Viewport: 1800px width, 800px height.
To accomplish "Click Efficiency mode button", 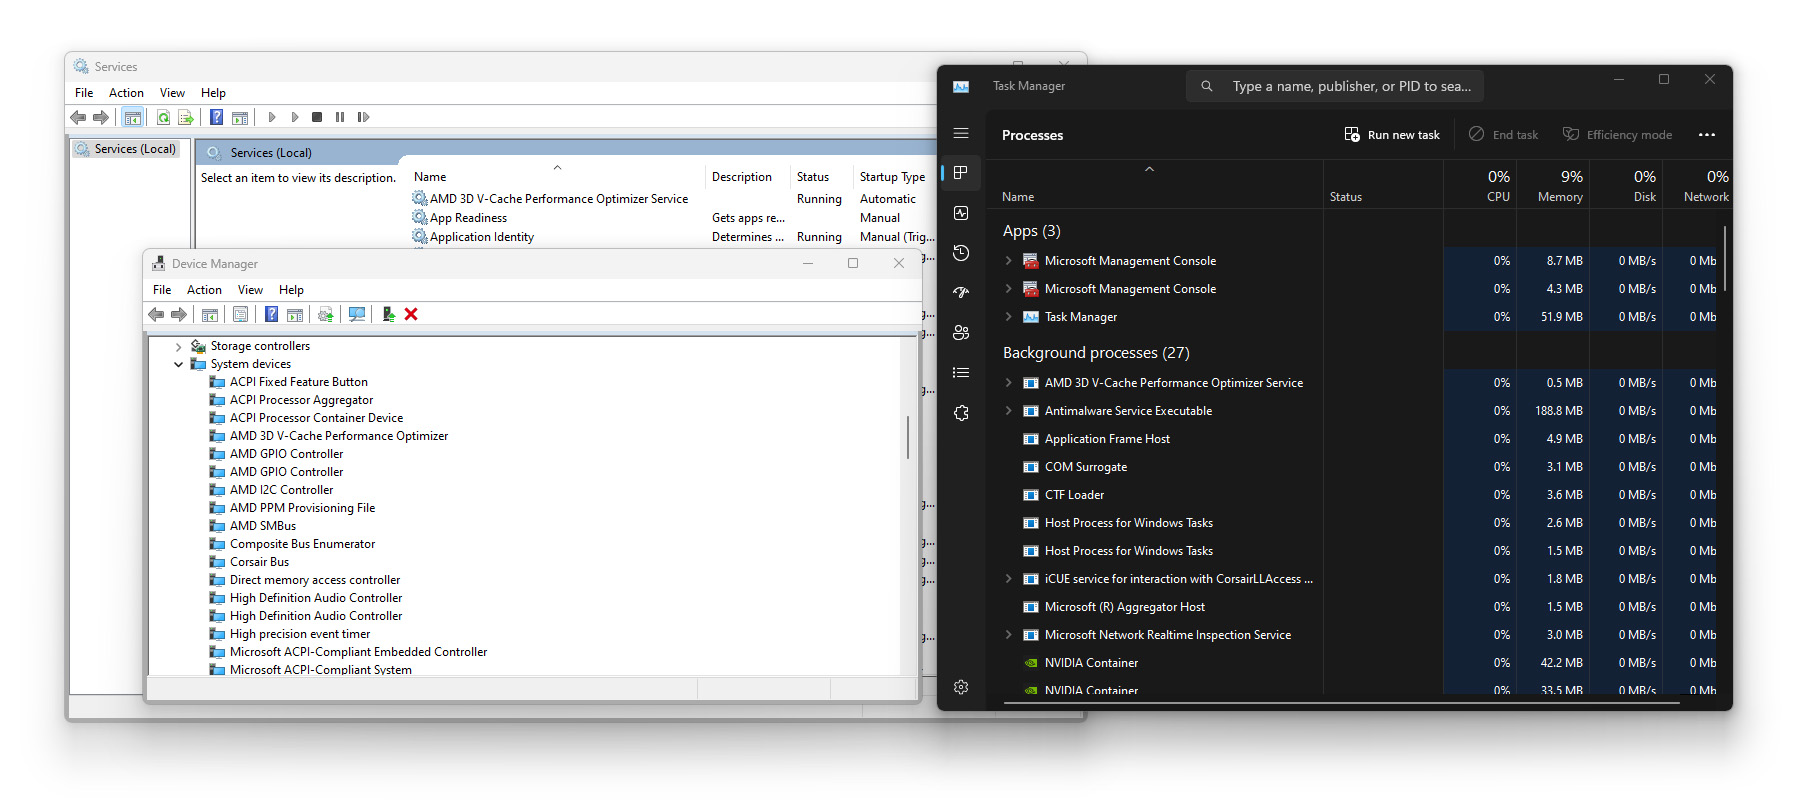I will [x=1617, y=135].
